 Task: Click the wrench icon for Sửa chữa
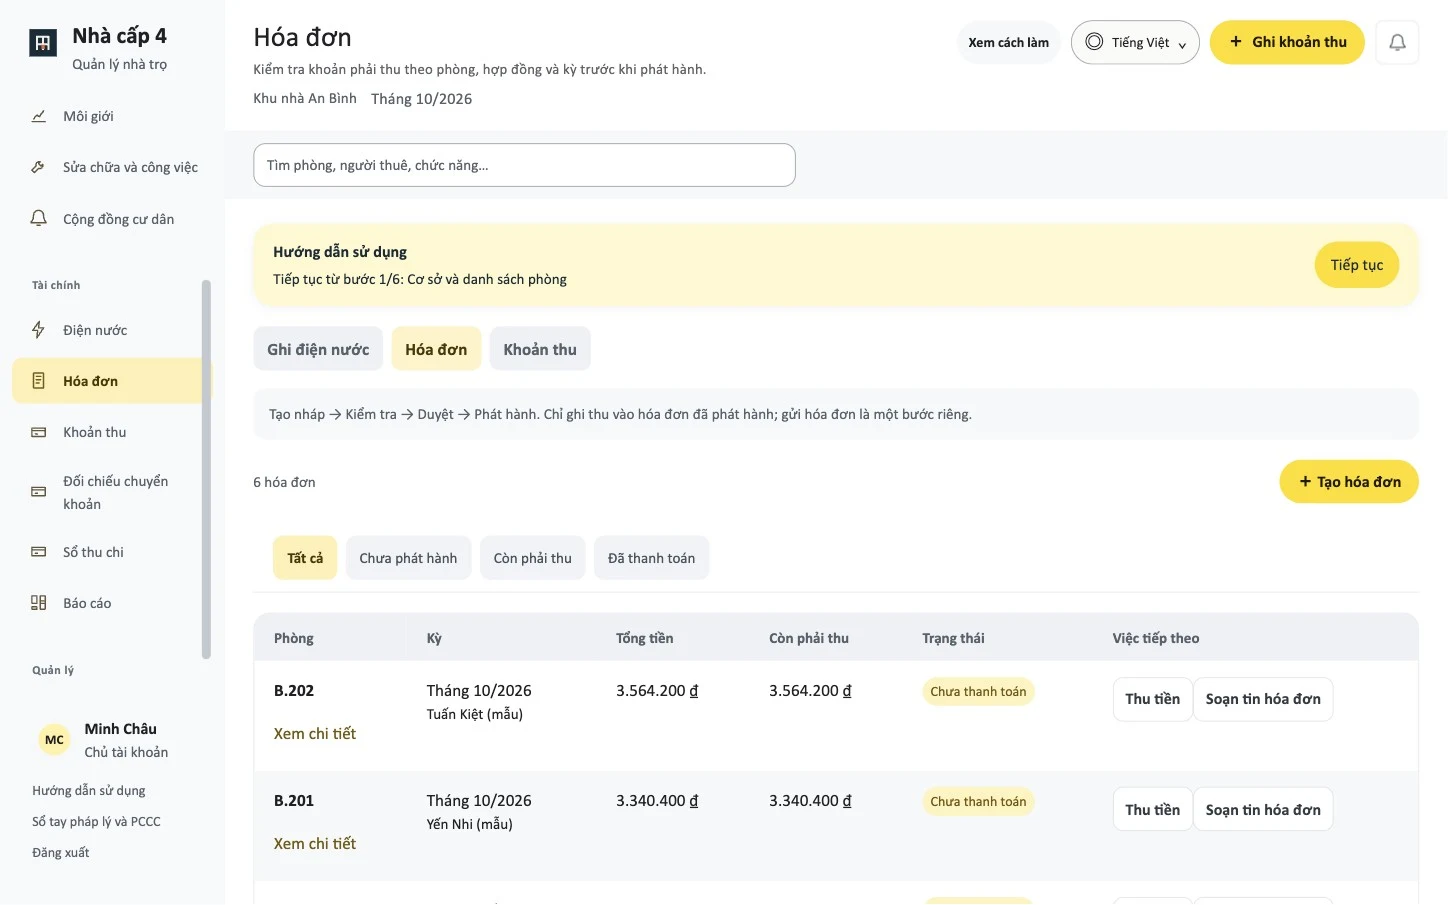(39, 167)
